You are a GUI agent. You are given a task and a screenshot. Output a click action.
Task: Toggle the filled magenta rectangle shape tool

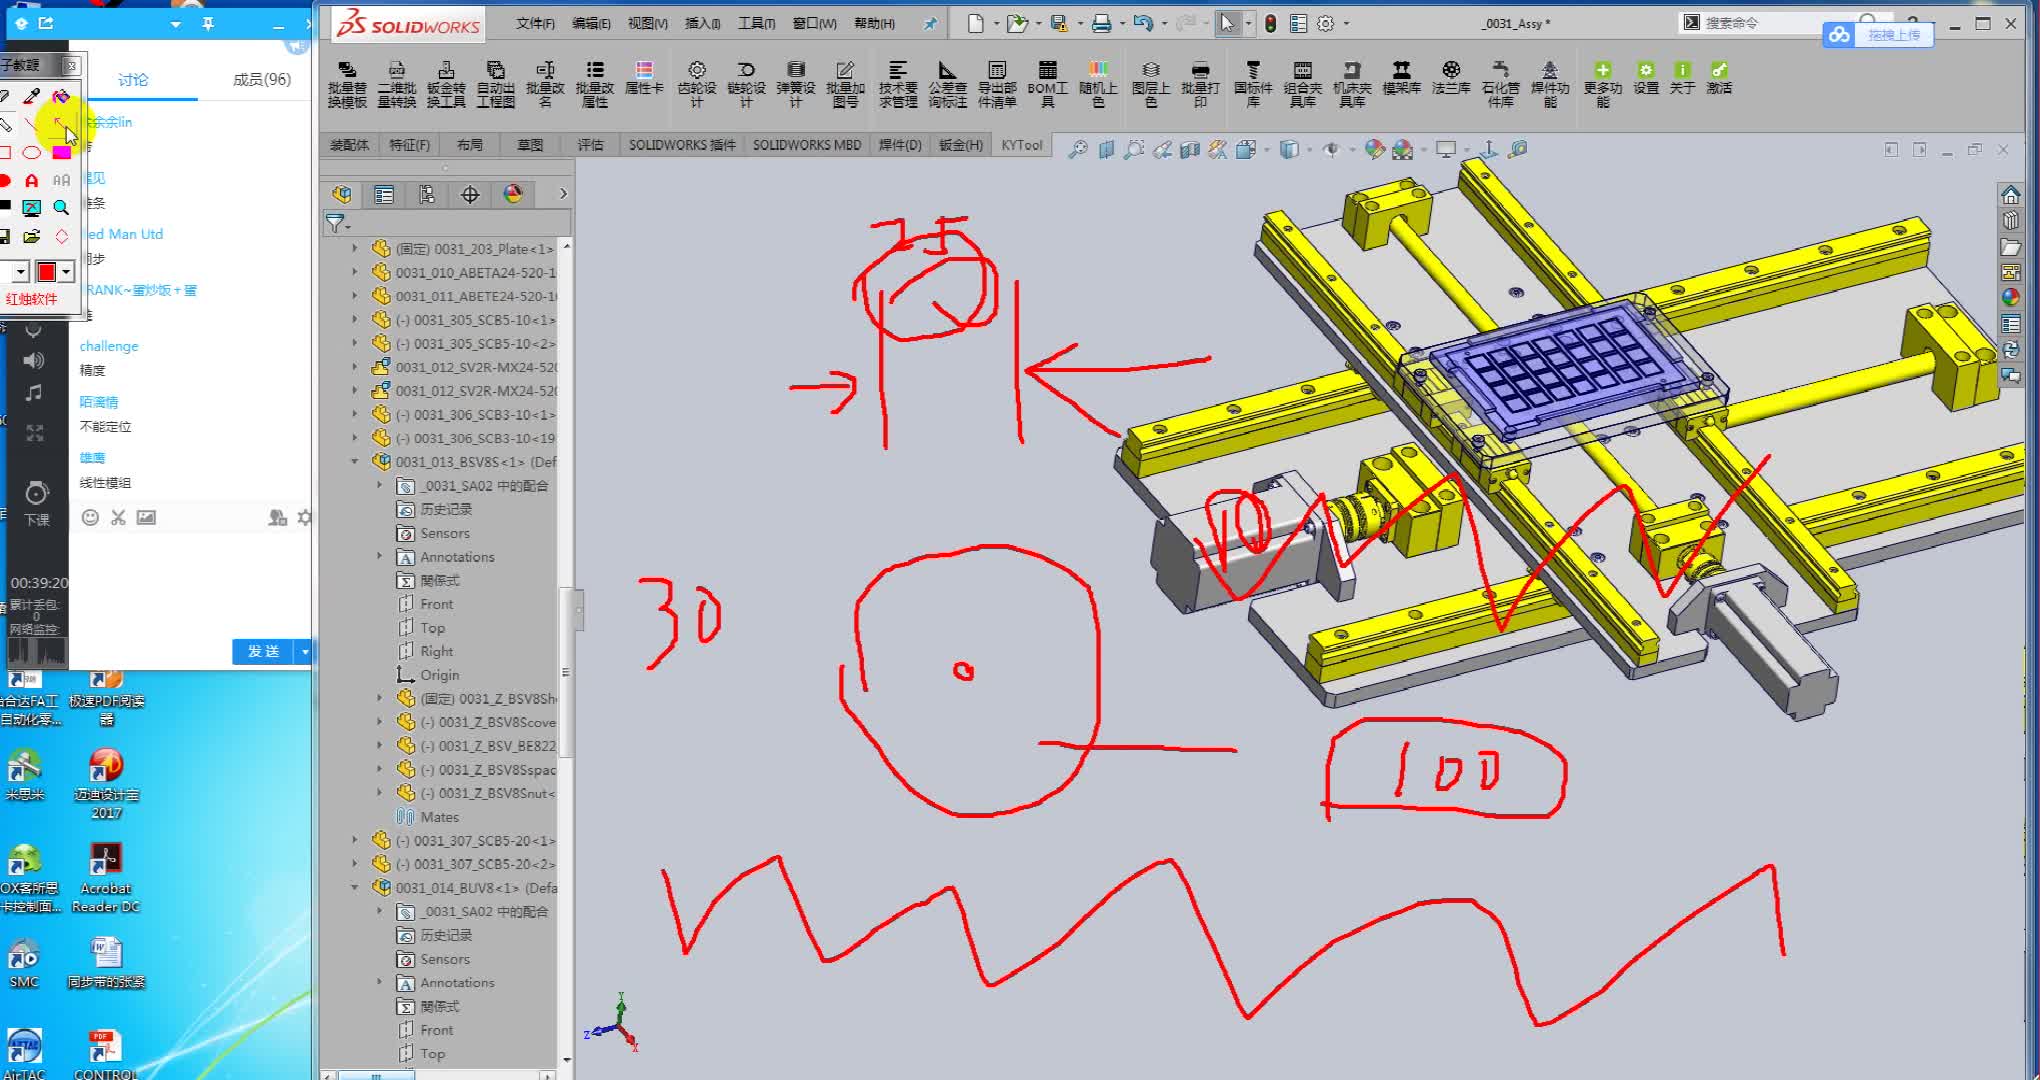(61, 153)
